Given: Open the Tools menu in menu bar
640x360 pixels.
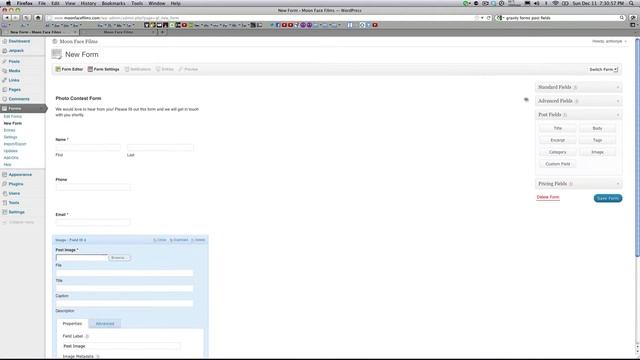Looking at the screenshot, I should pyautogui.click(x=137, y=3).
